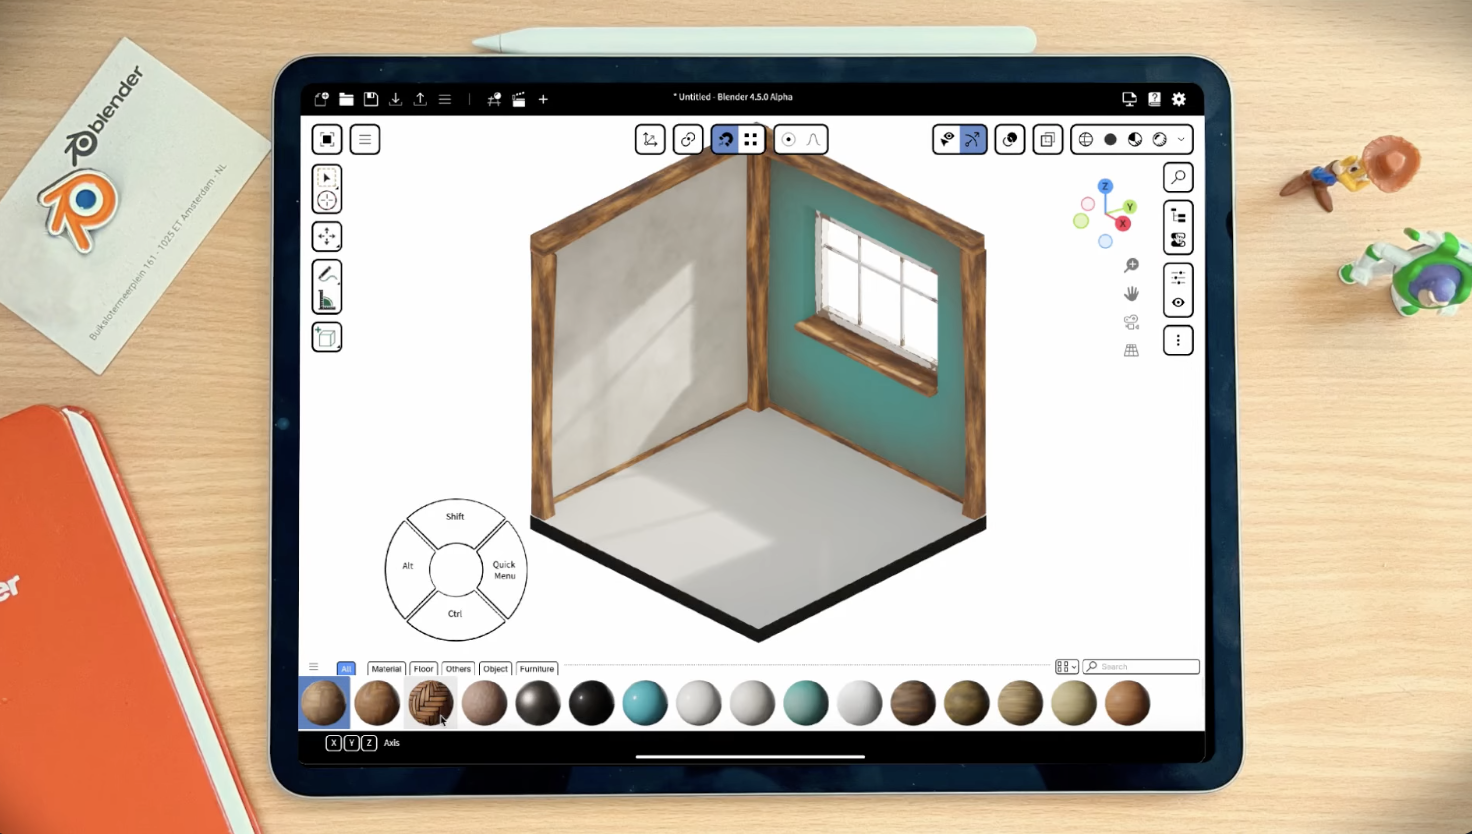Image resolution: width=1472 pixels, height=834 pixels.
Task: Select the All asset tab
Action: pos(346,669)
